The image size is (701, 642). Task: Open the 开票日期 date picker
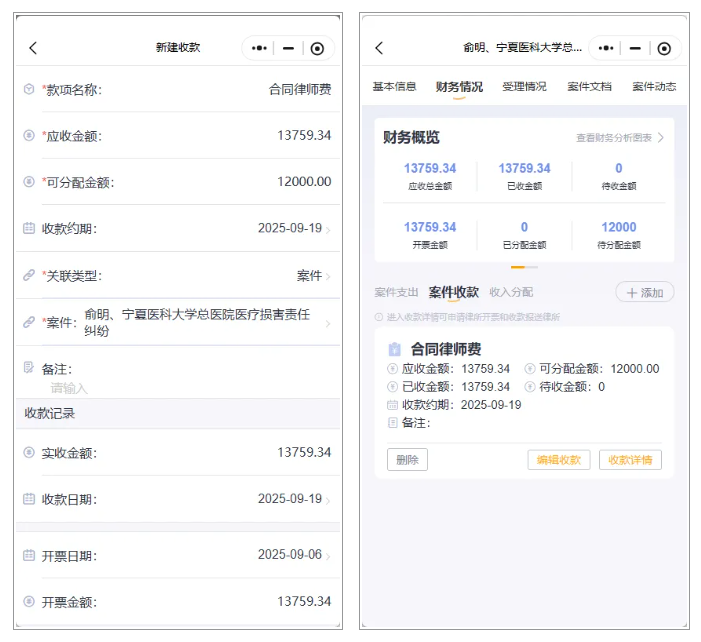(x=290, y=555)
